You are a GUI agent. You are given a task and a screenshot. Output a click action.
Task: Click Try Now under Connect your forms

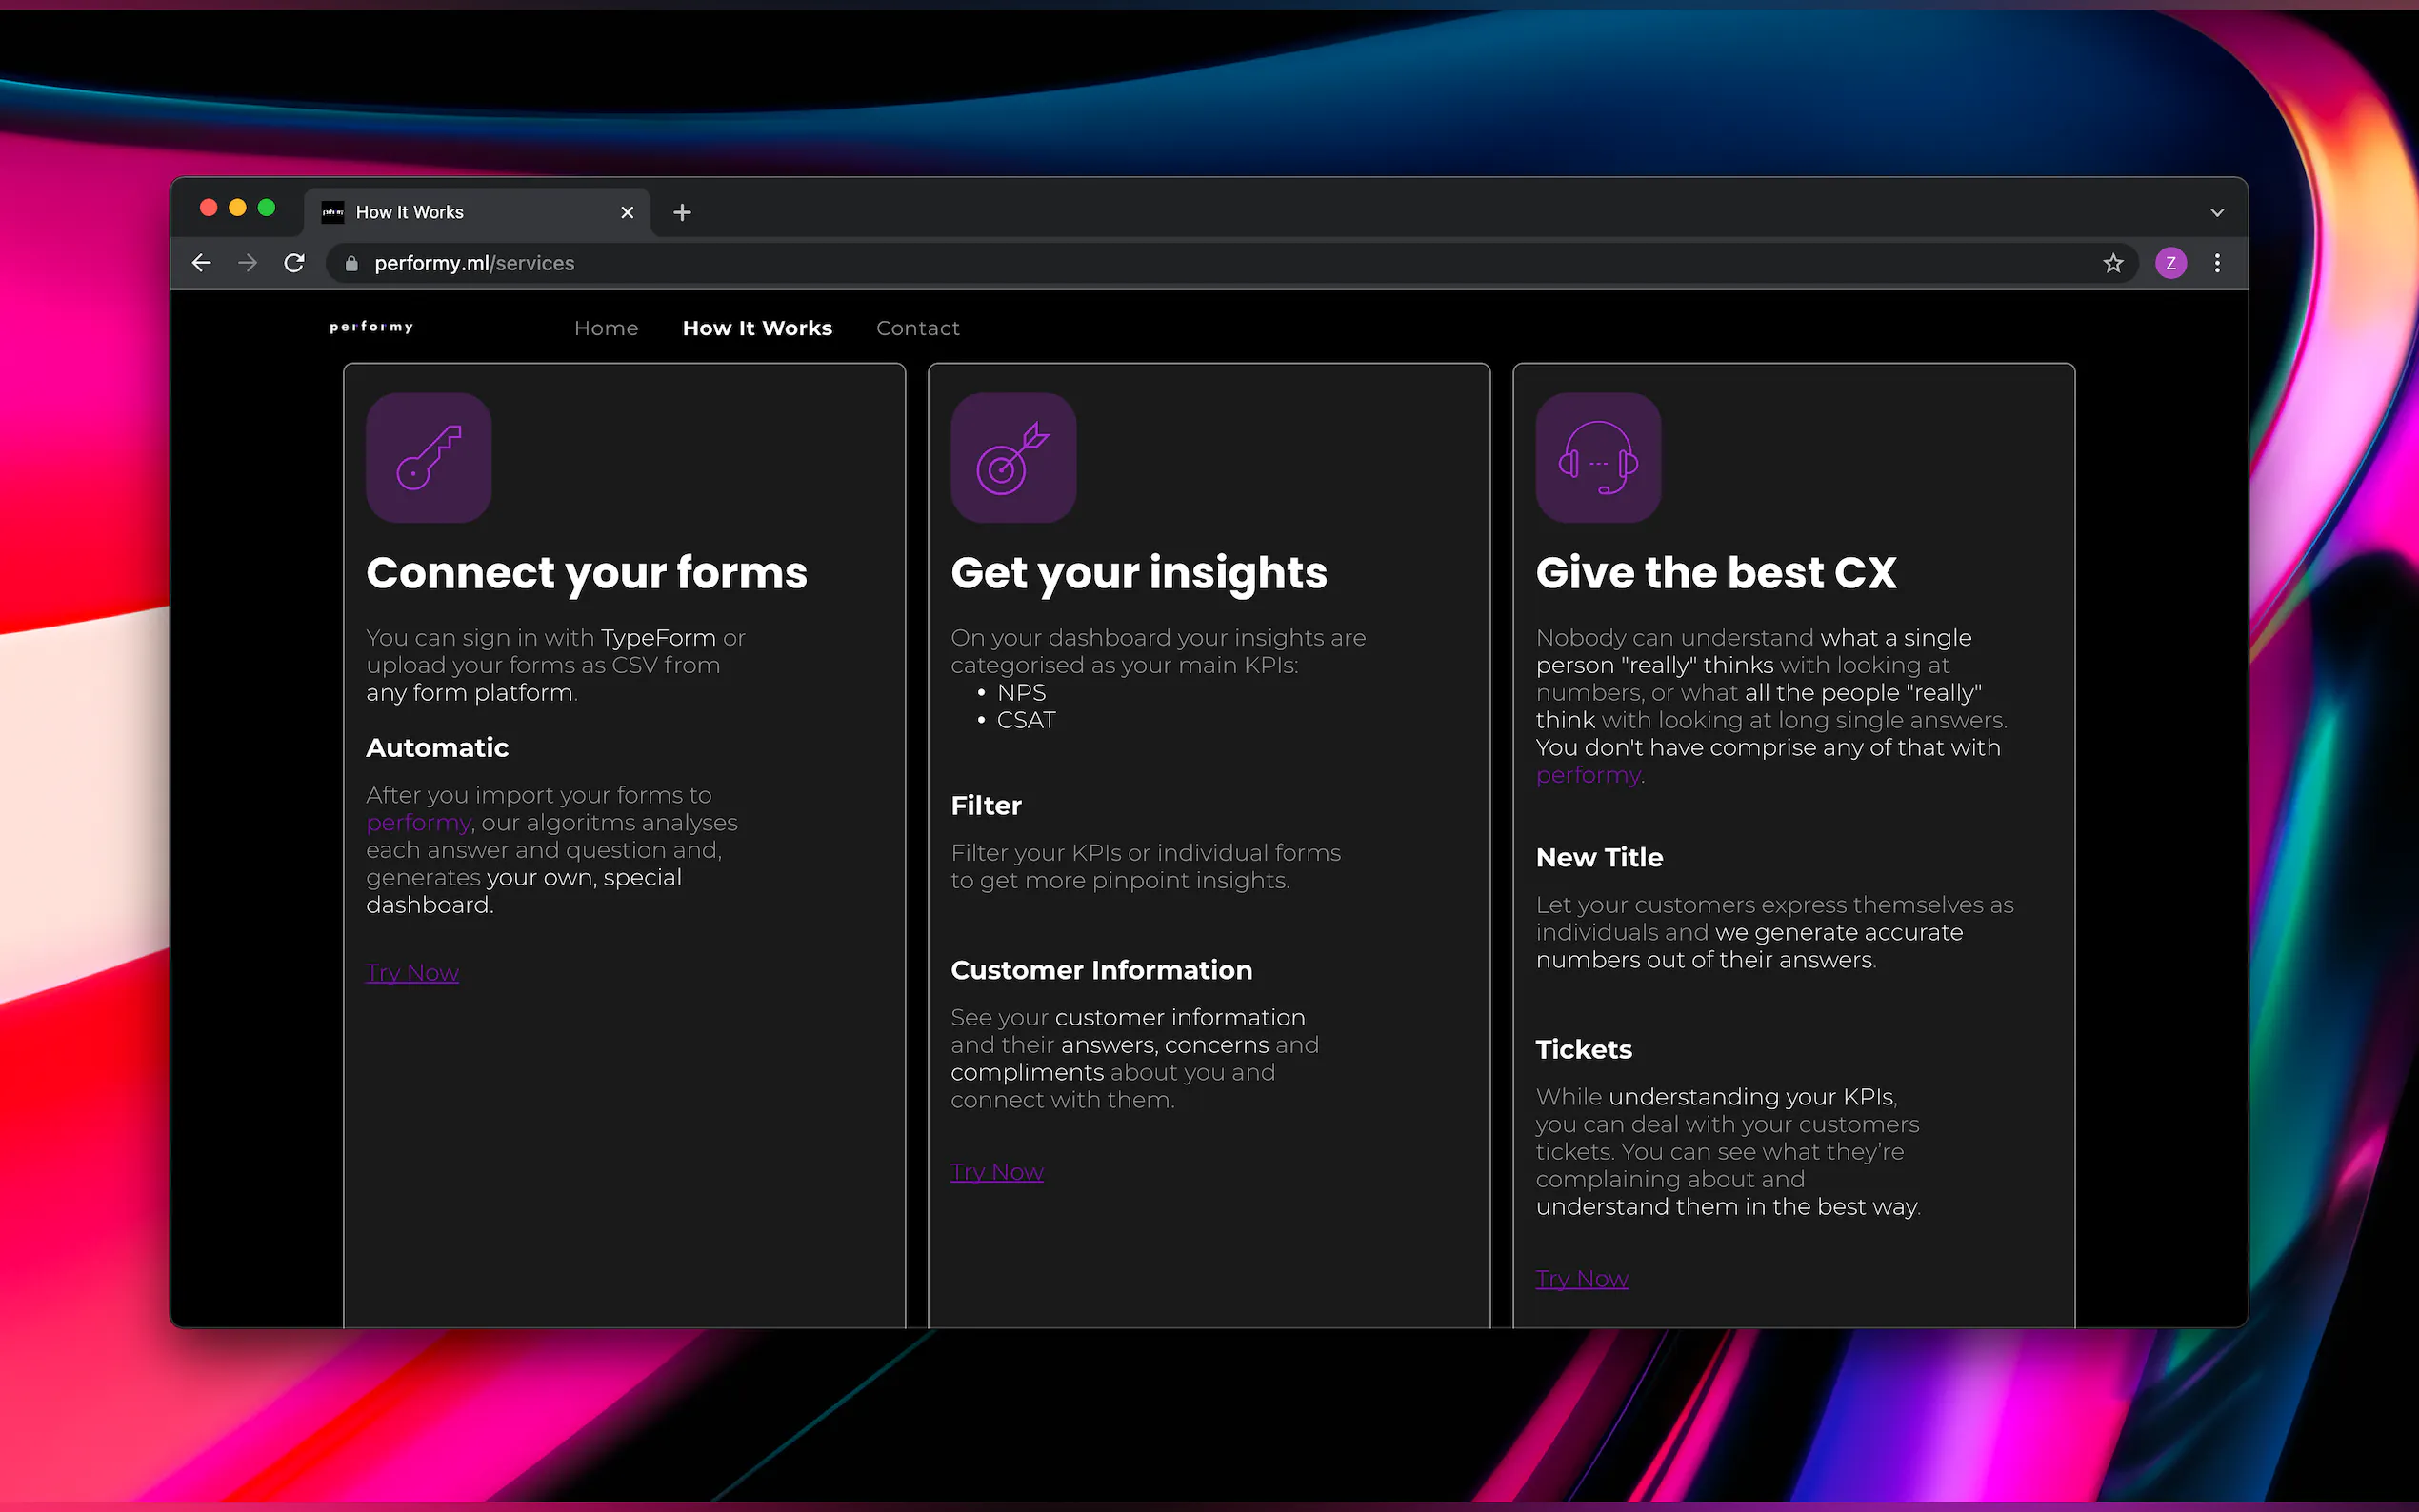[x=412, y=973]
